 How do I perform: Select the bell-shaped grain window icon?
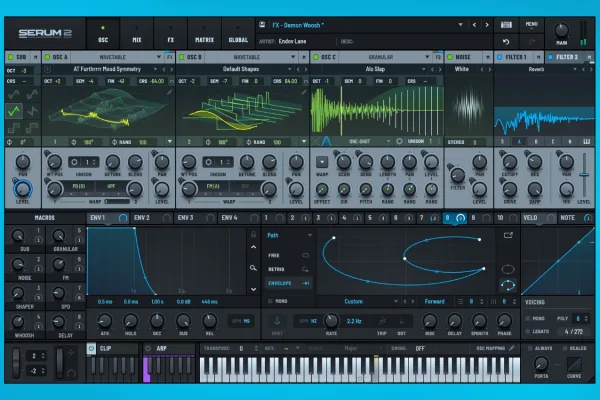pyautogui.click(x=326, y=141)
